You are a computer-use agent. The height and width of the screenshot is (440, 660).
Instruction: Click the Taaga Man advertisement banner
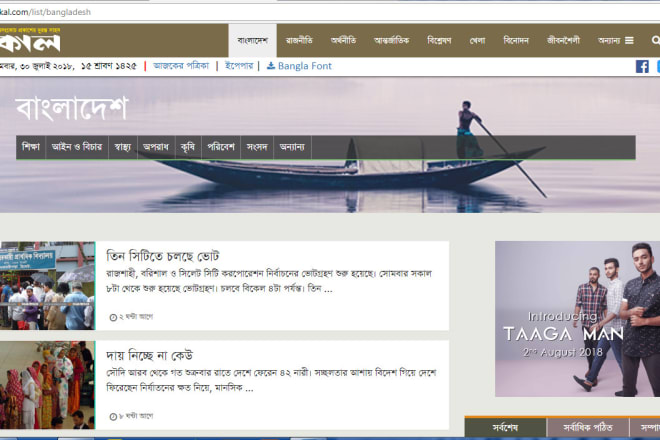pos(578,319)
